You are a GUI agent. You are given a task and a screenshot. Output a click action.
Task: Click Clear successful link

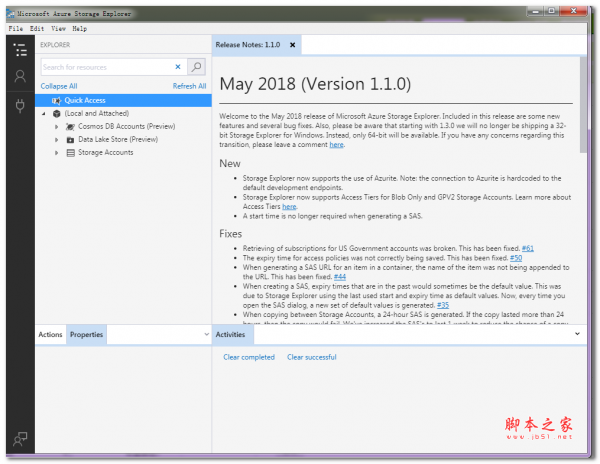pyautogui.click(x=311, y=357)
